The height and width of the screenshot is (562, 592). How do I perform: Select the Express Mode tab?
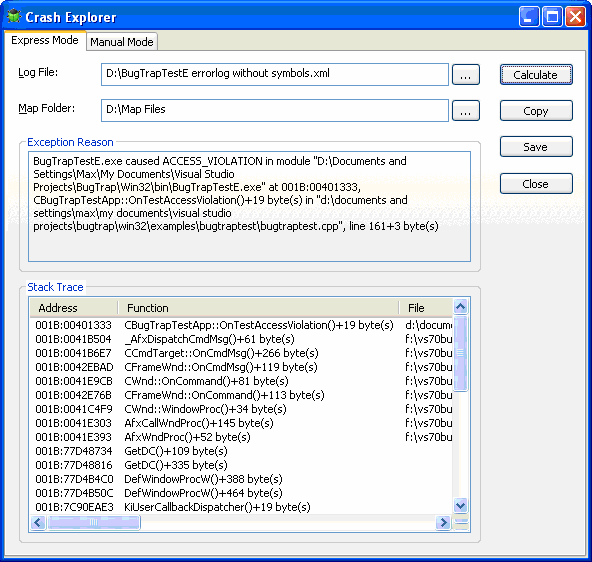tap(45, 40)
